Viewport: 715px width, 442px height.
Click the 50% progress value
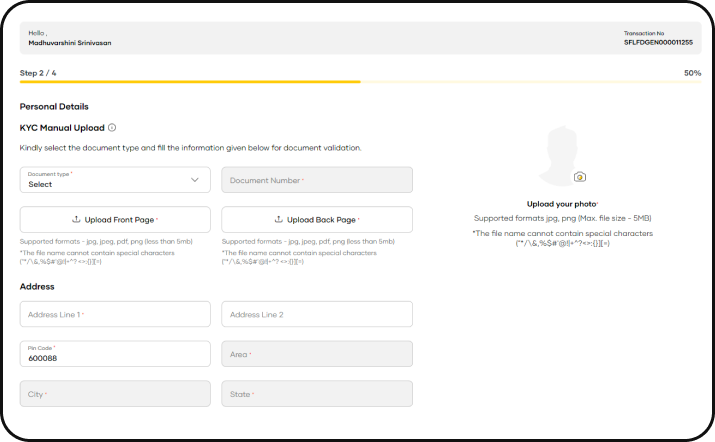pos(692,73)
